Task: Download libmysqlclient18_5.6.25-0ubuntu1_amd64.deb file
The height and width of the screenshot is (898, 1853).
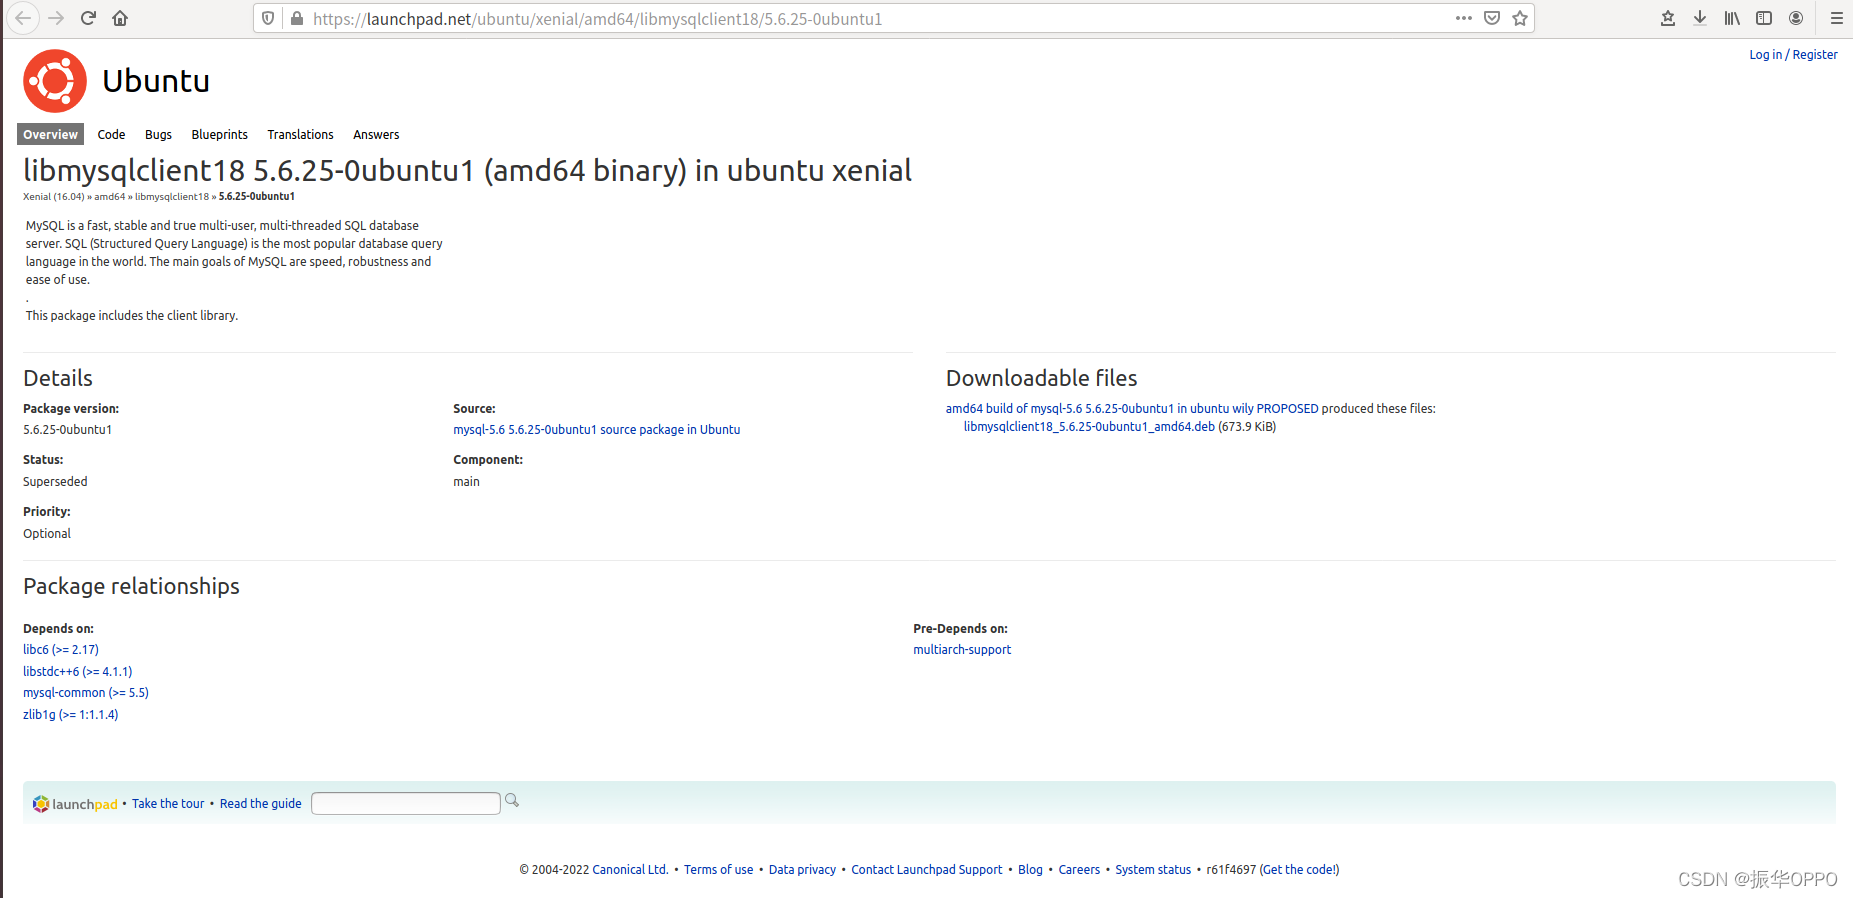Action: tap(1089, 427)
